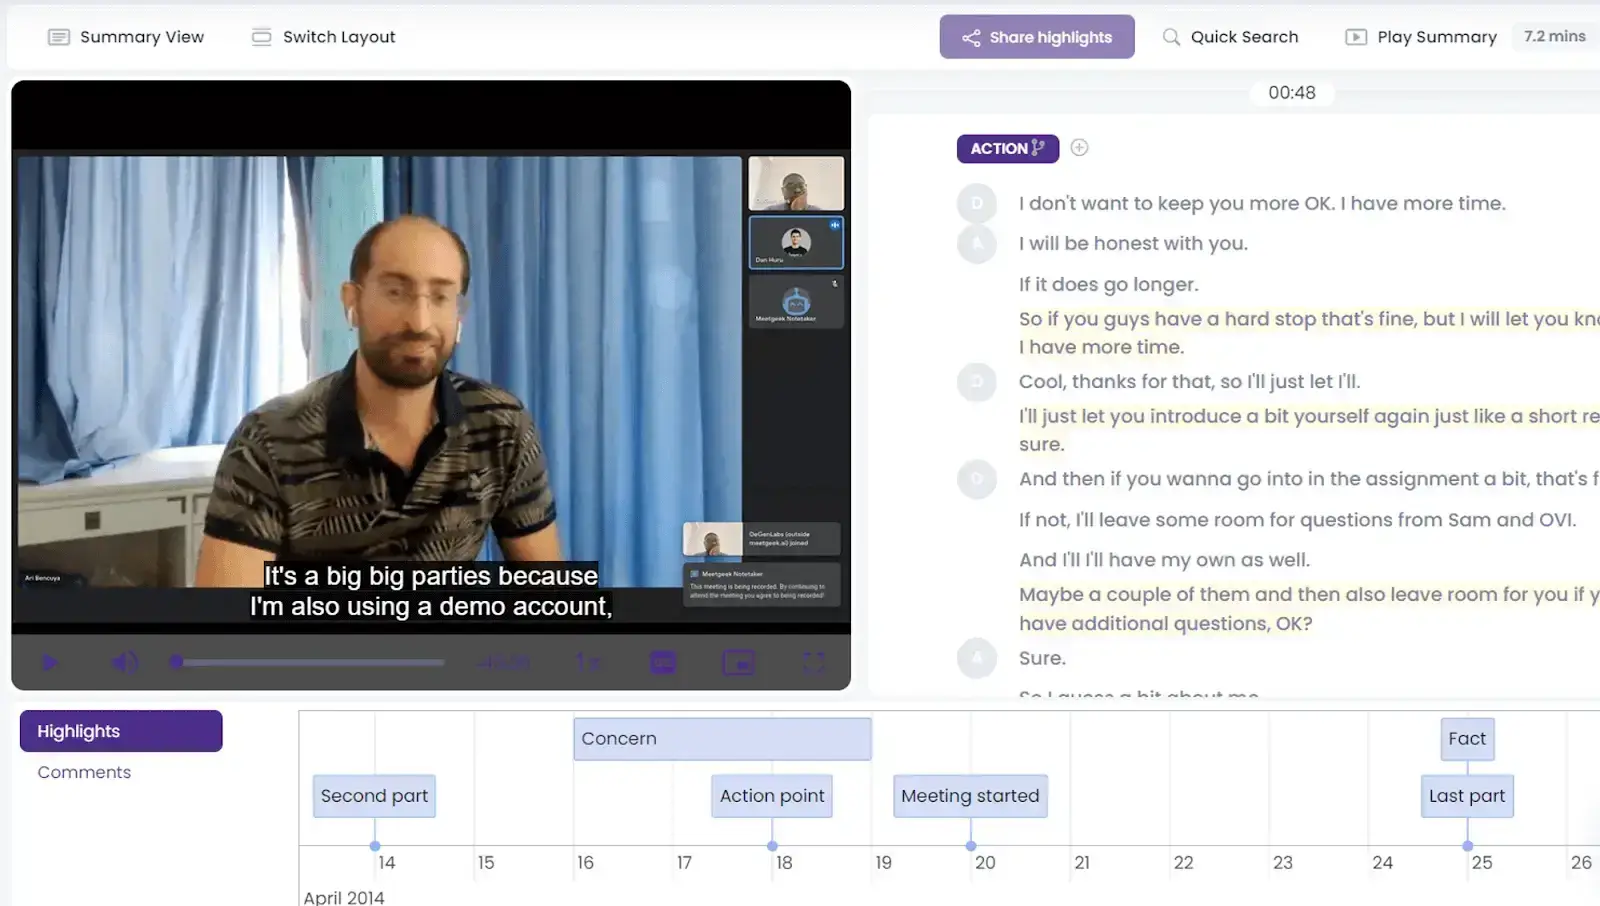This screenshot has height=906, width=1600.
Task: Click Switch Layout
Action: (324, 37)
